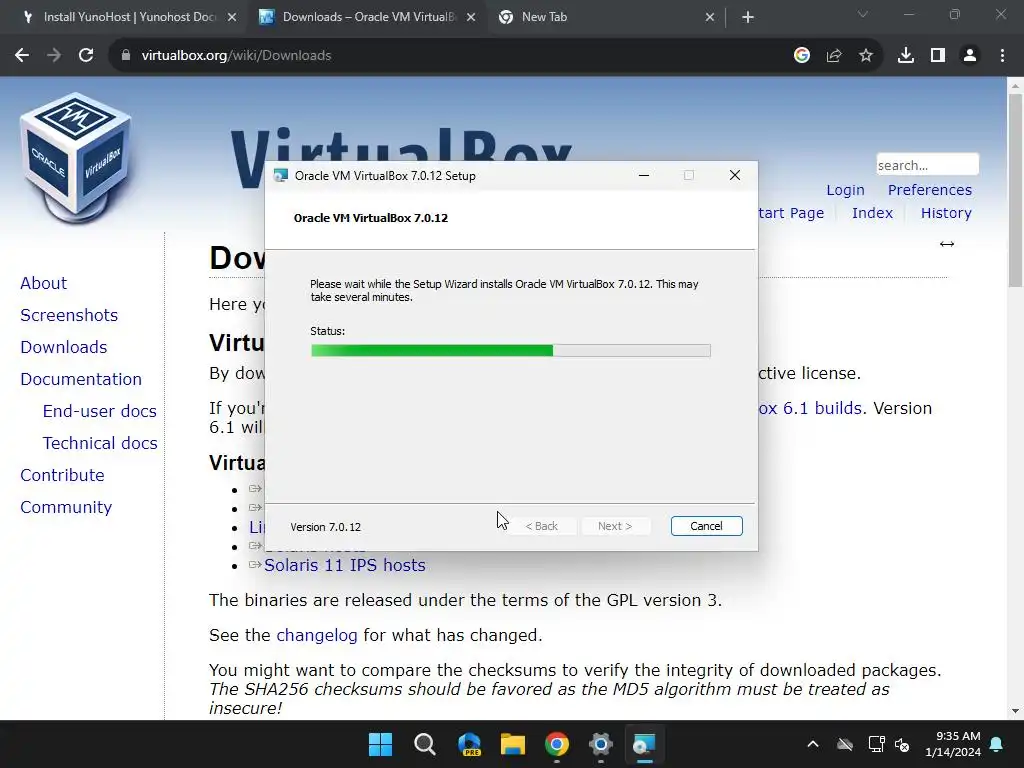
Task: Open the About sidebar link
Action: tap(44, 283)
